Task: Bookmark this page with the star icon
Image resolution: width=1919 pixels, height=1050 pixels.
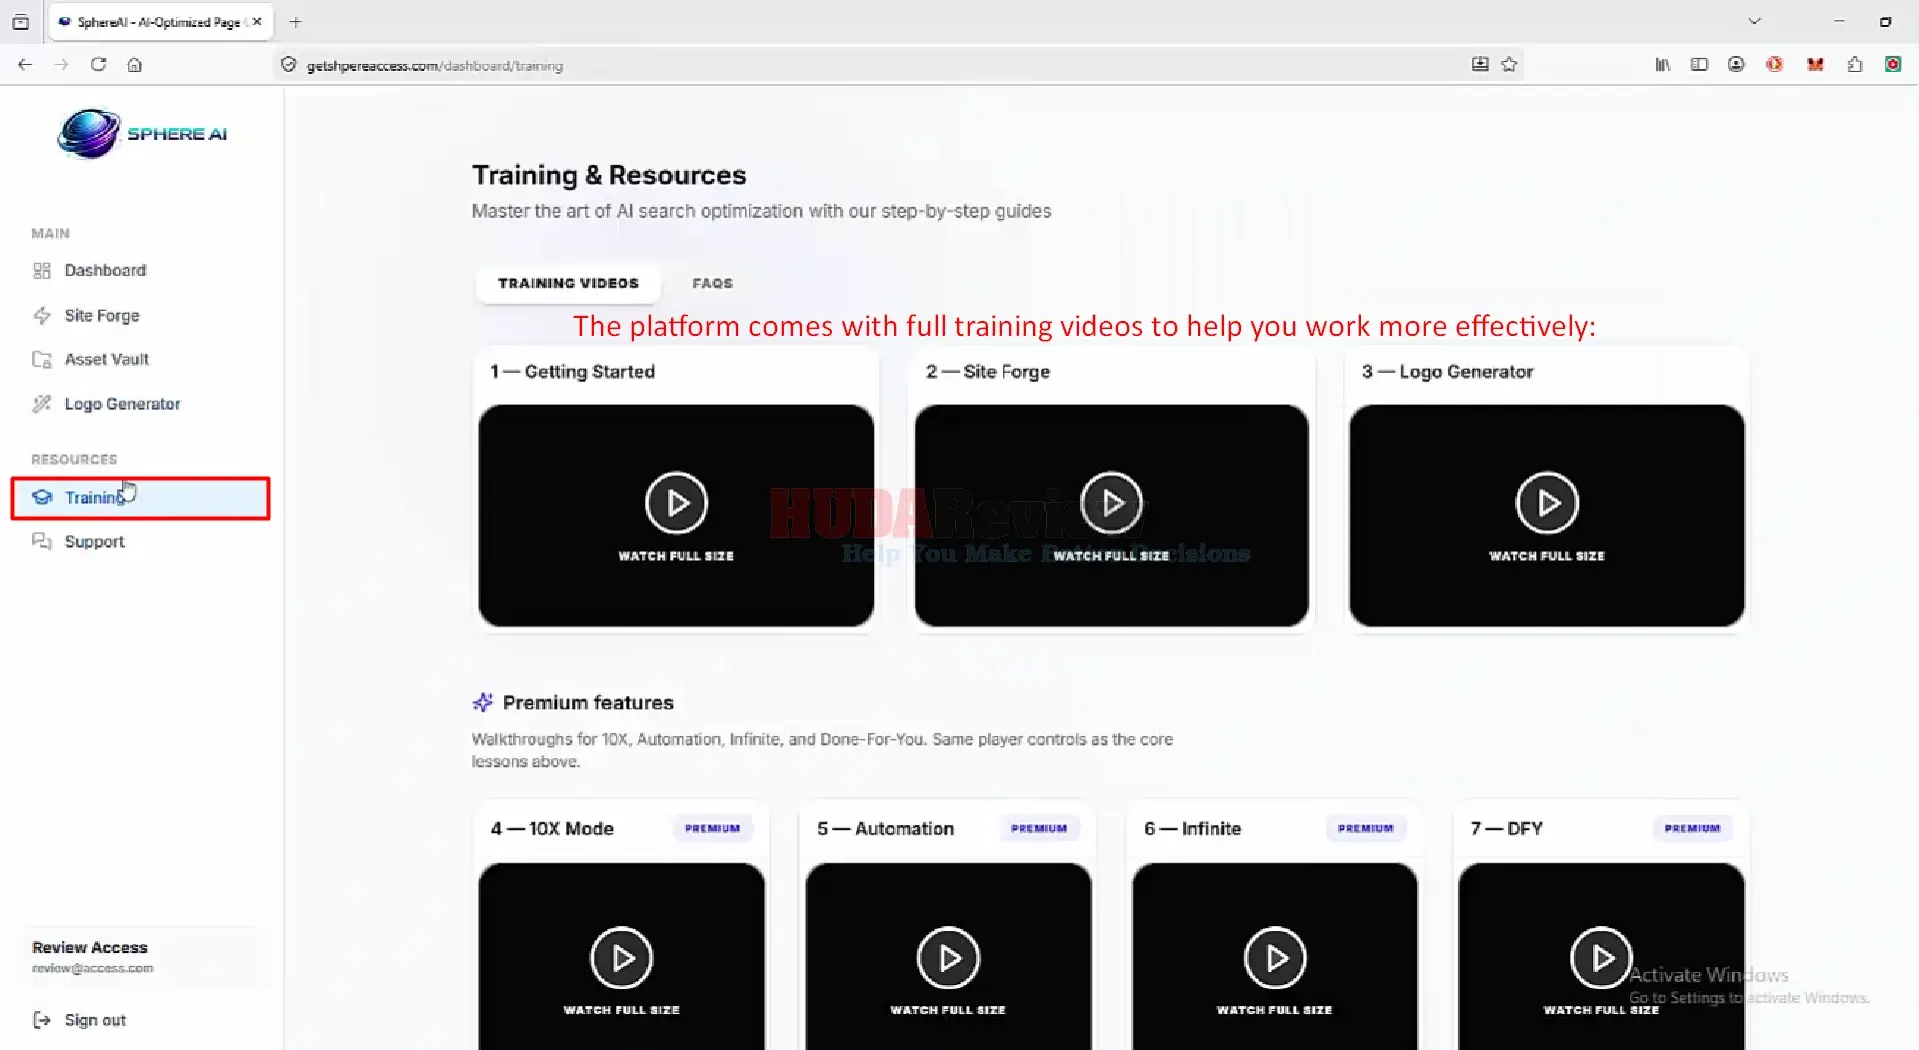Action: [x=1509, y=65]
